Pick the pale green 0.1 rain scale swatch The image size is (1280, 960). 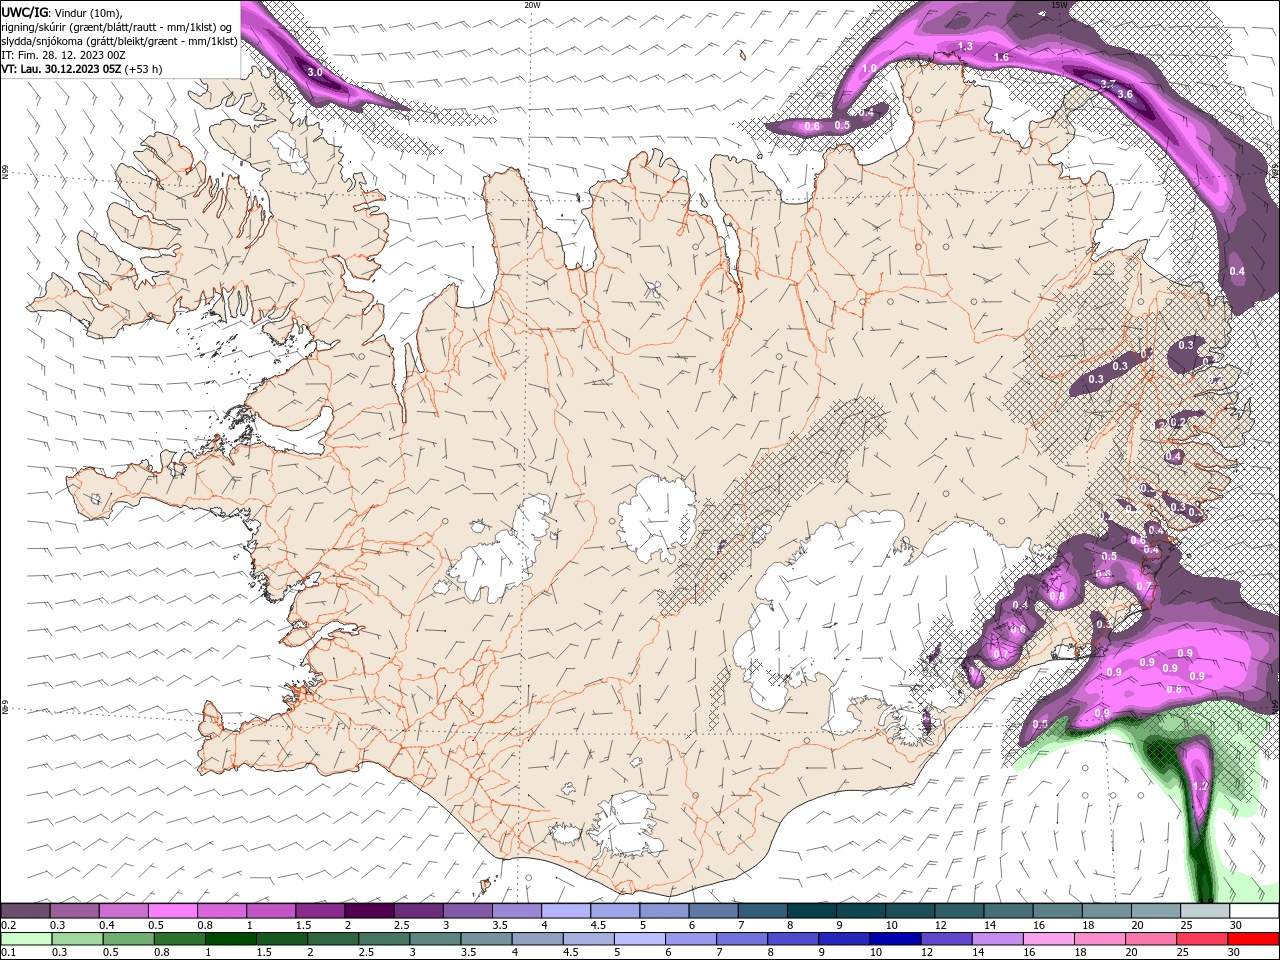point(26,939)
